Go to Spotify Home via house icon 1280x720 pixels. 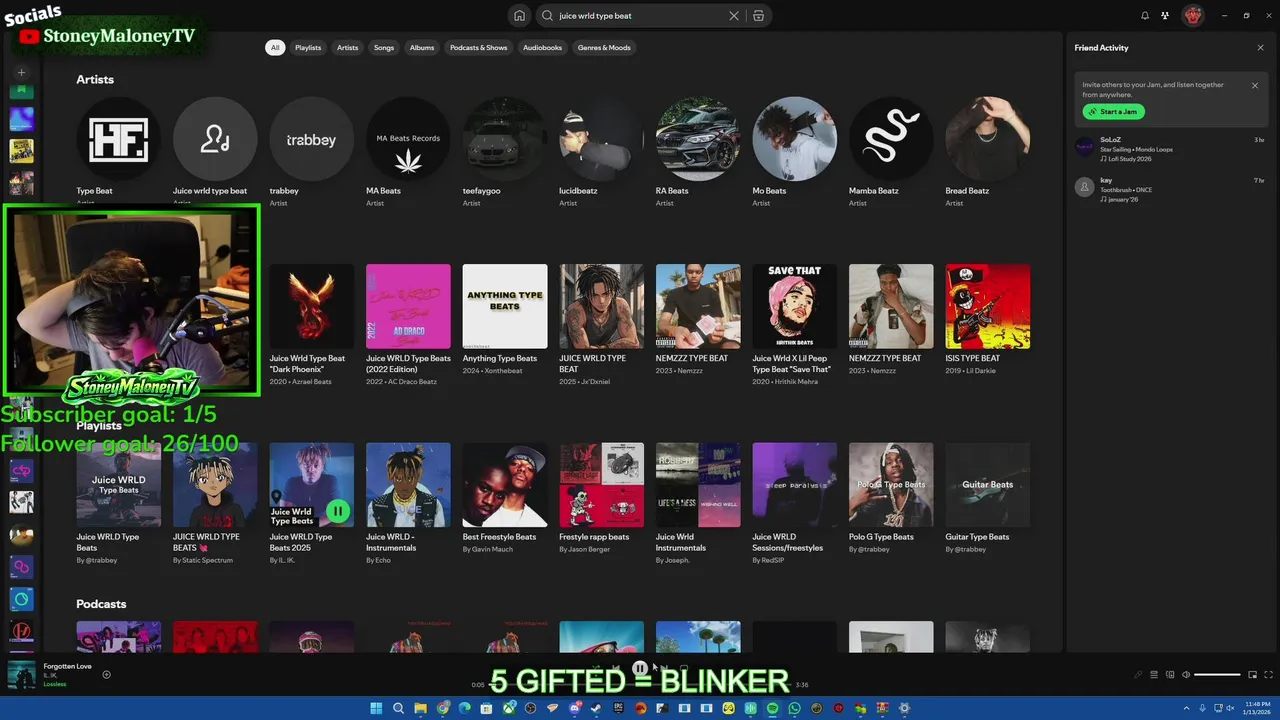[519, 16]
